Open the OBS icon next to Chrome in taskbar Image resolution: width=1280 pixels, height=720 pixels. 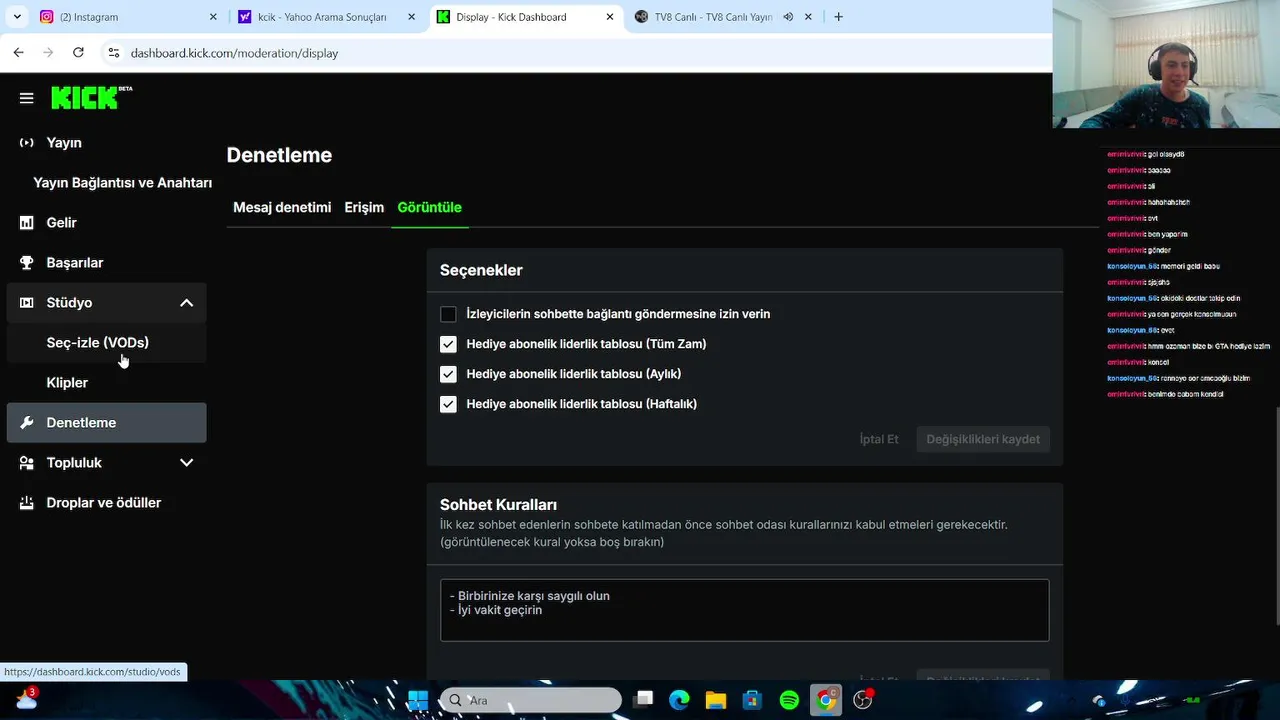tap(863, 700)
